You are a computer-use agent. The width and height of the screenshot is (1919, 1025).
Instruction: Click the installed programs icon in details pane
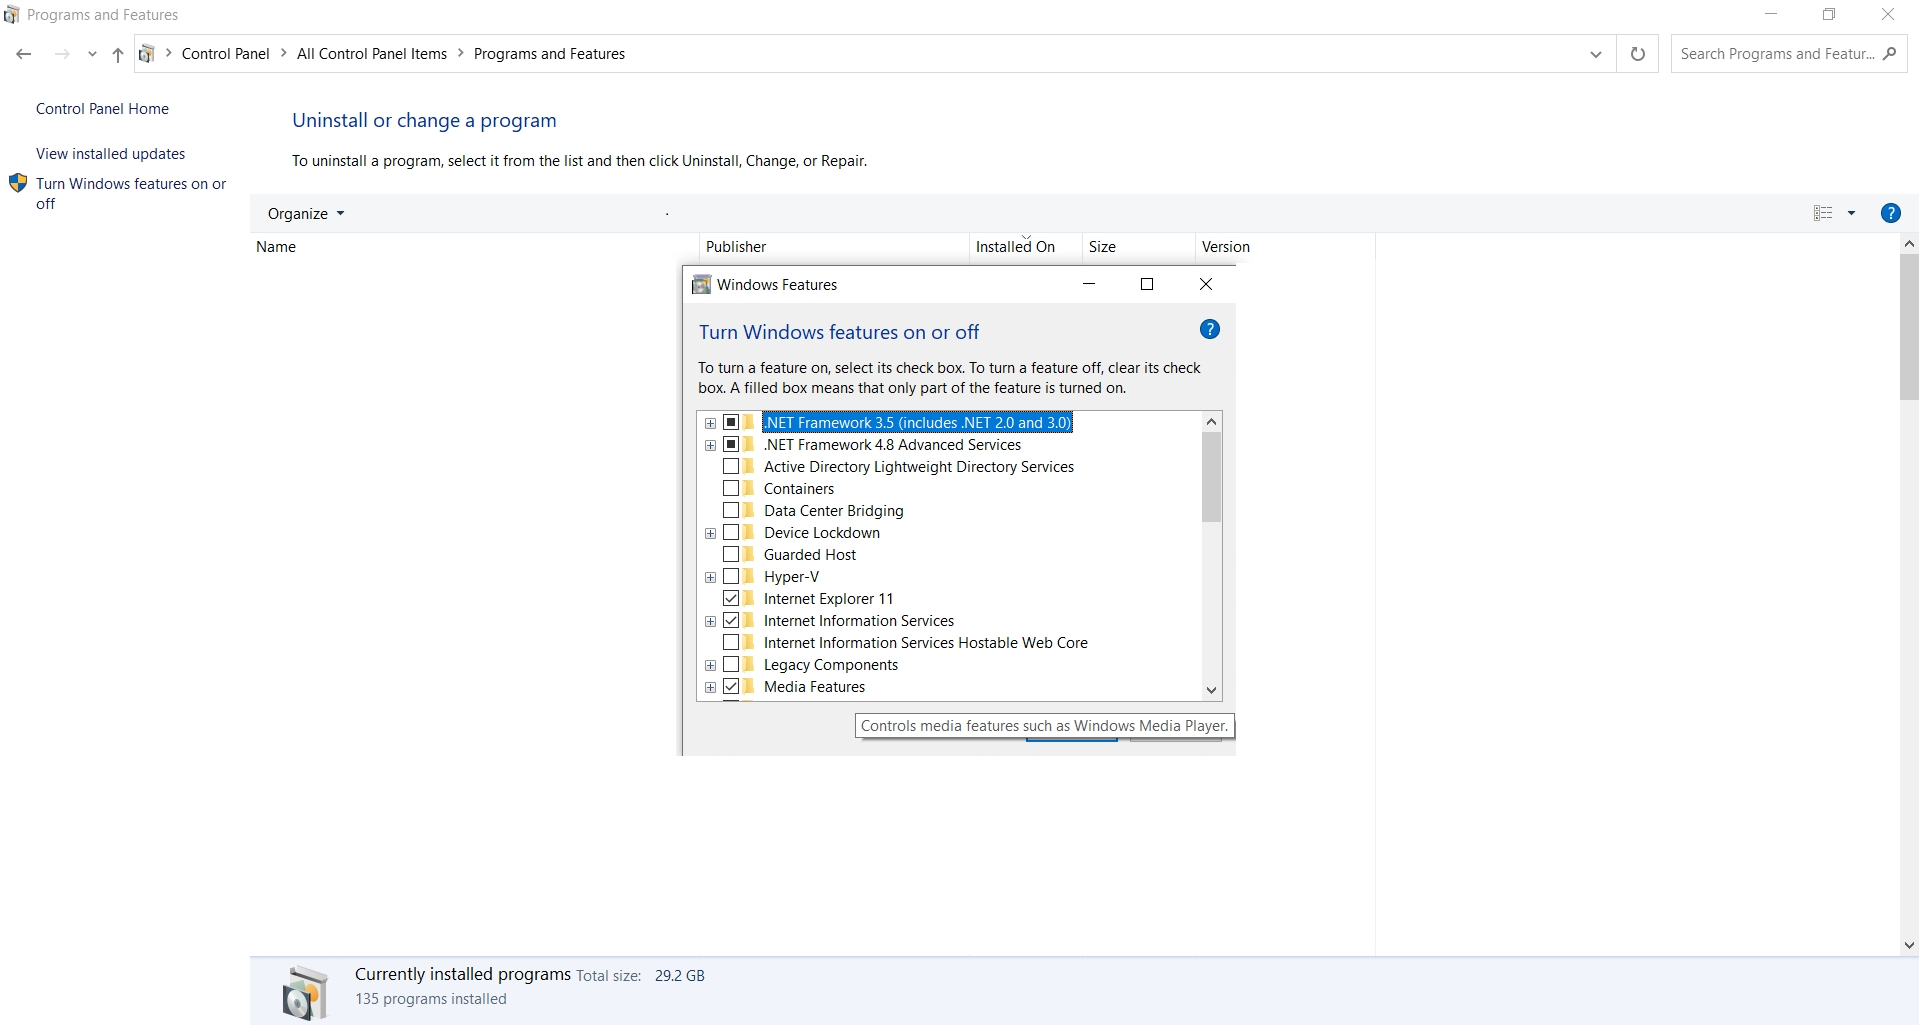(305, 991)
